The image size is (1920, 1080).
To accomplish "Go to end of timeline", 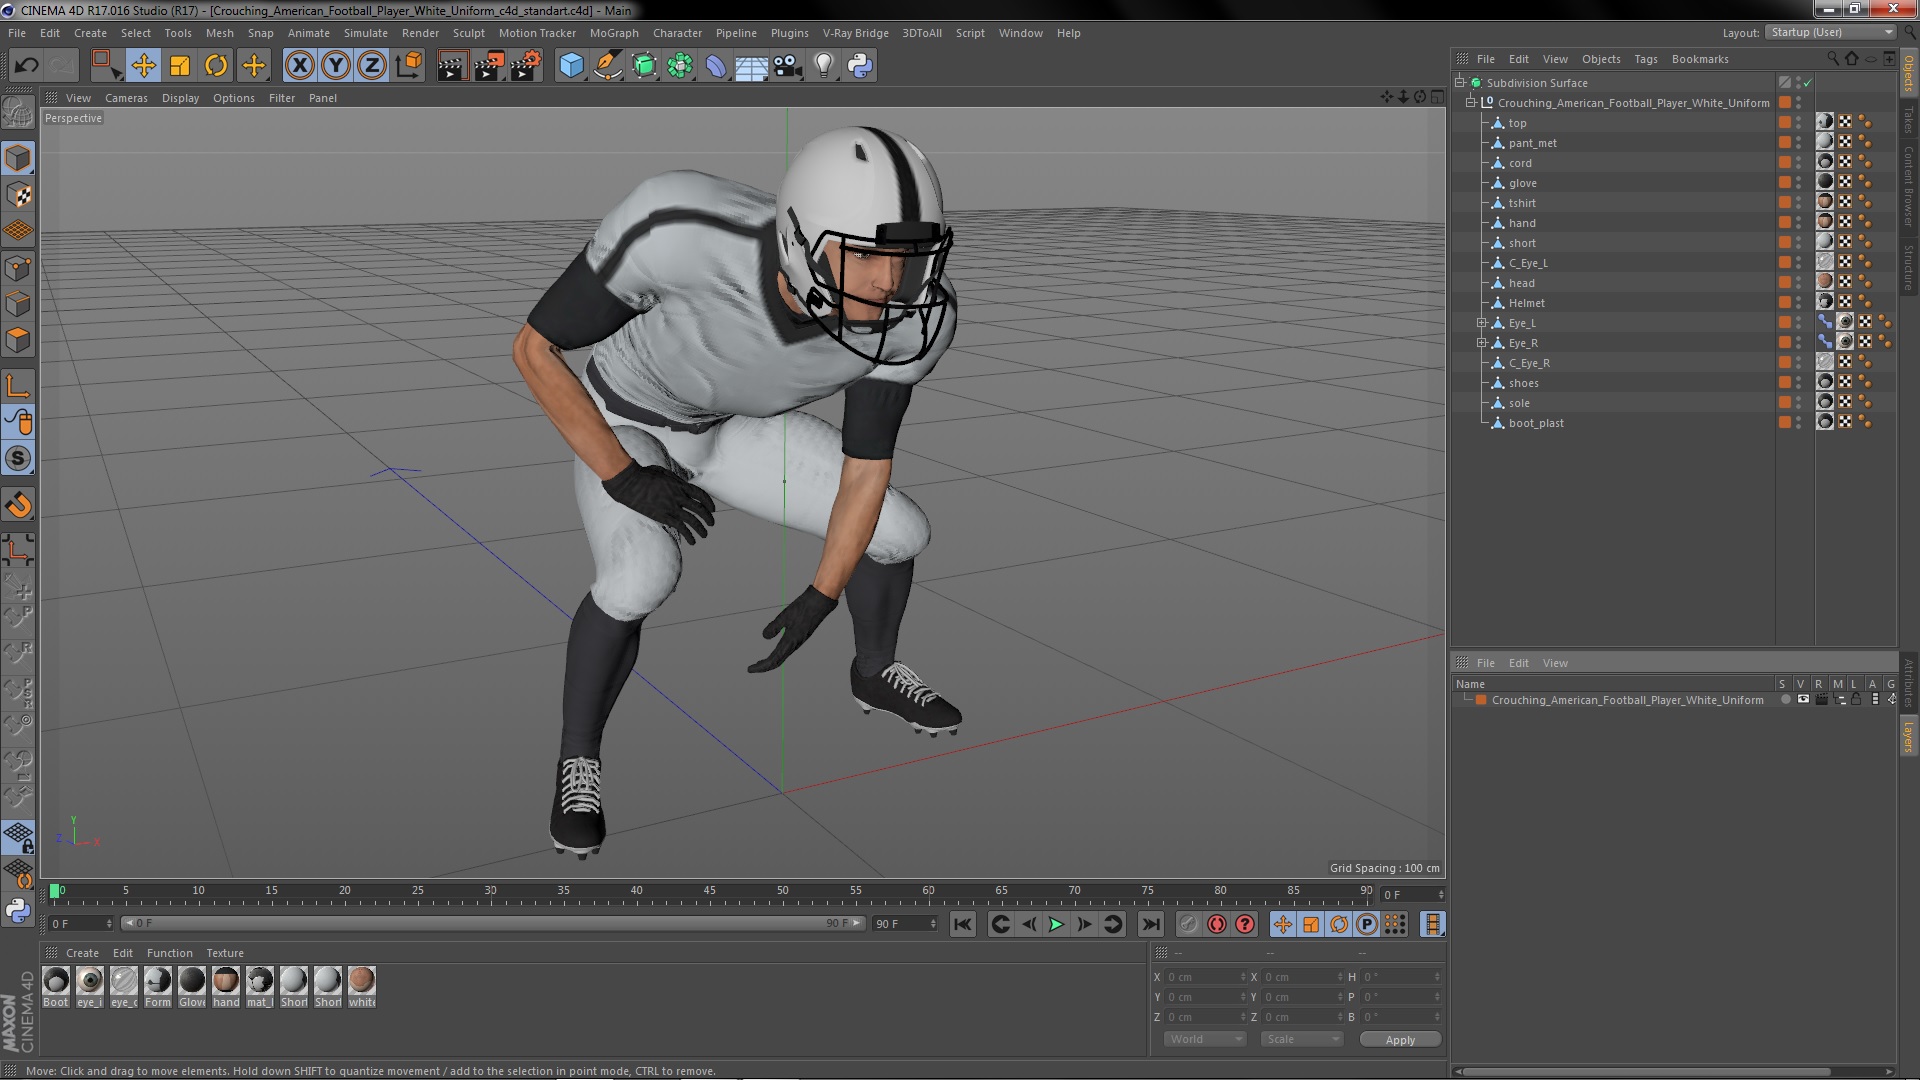I will pyautogui.click(x=1150, y=925).
